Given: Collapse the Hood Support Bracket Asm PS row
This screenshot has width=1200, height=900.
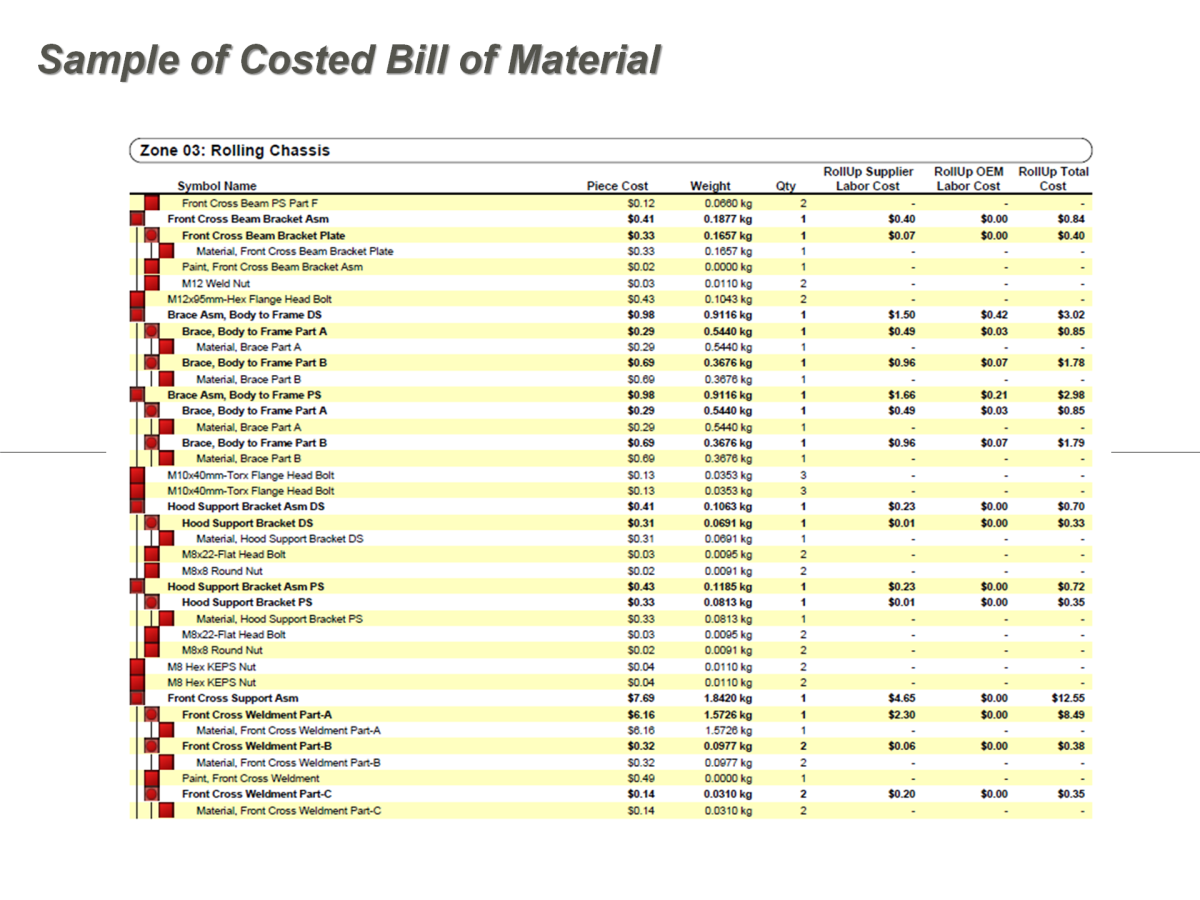Looking at the screenshot, I should point(138,587).
